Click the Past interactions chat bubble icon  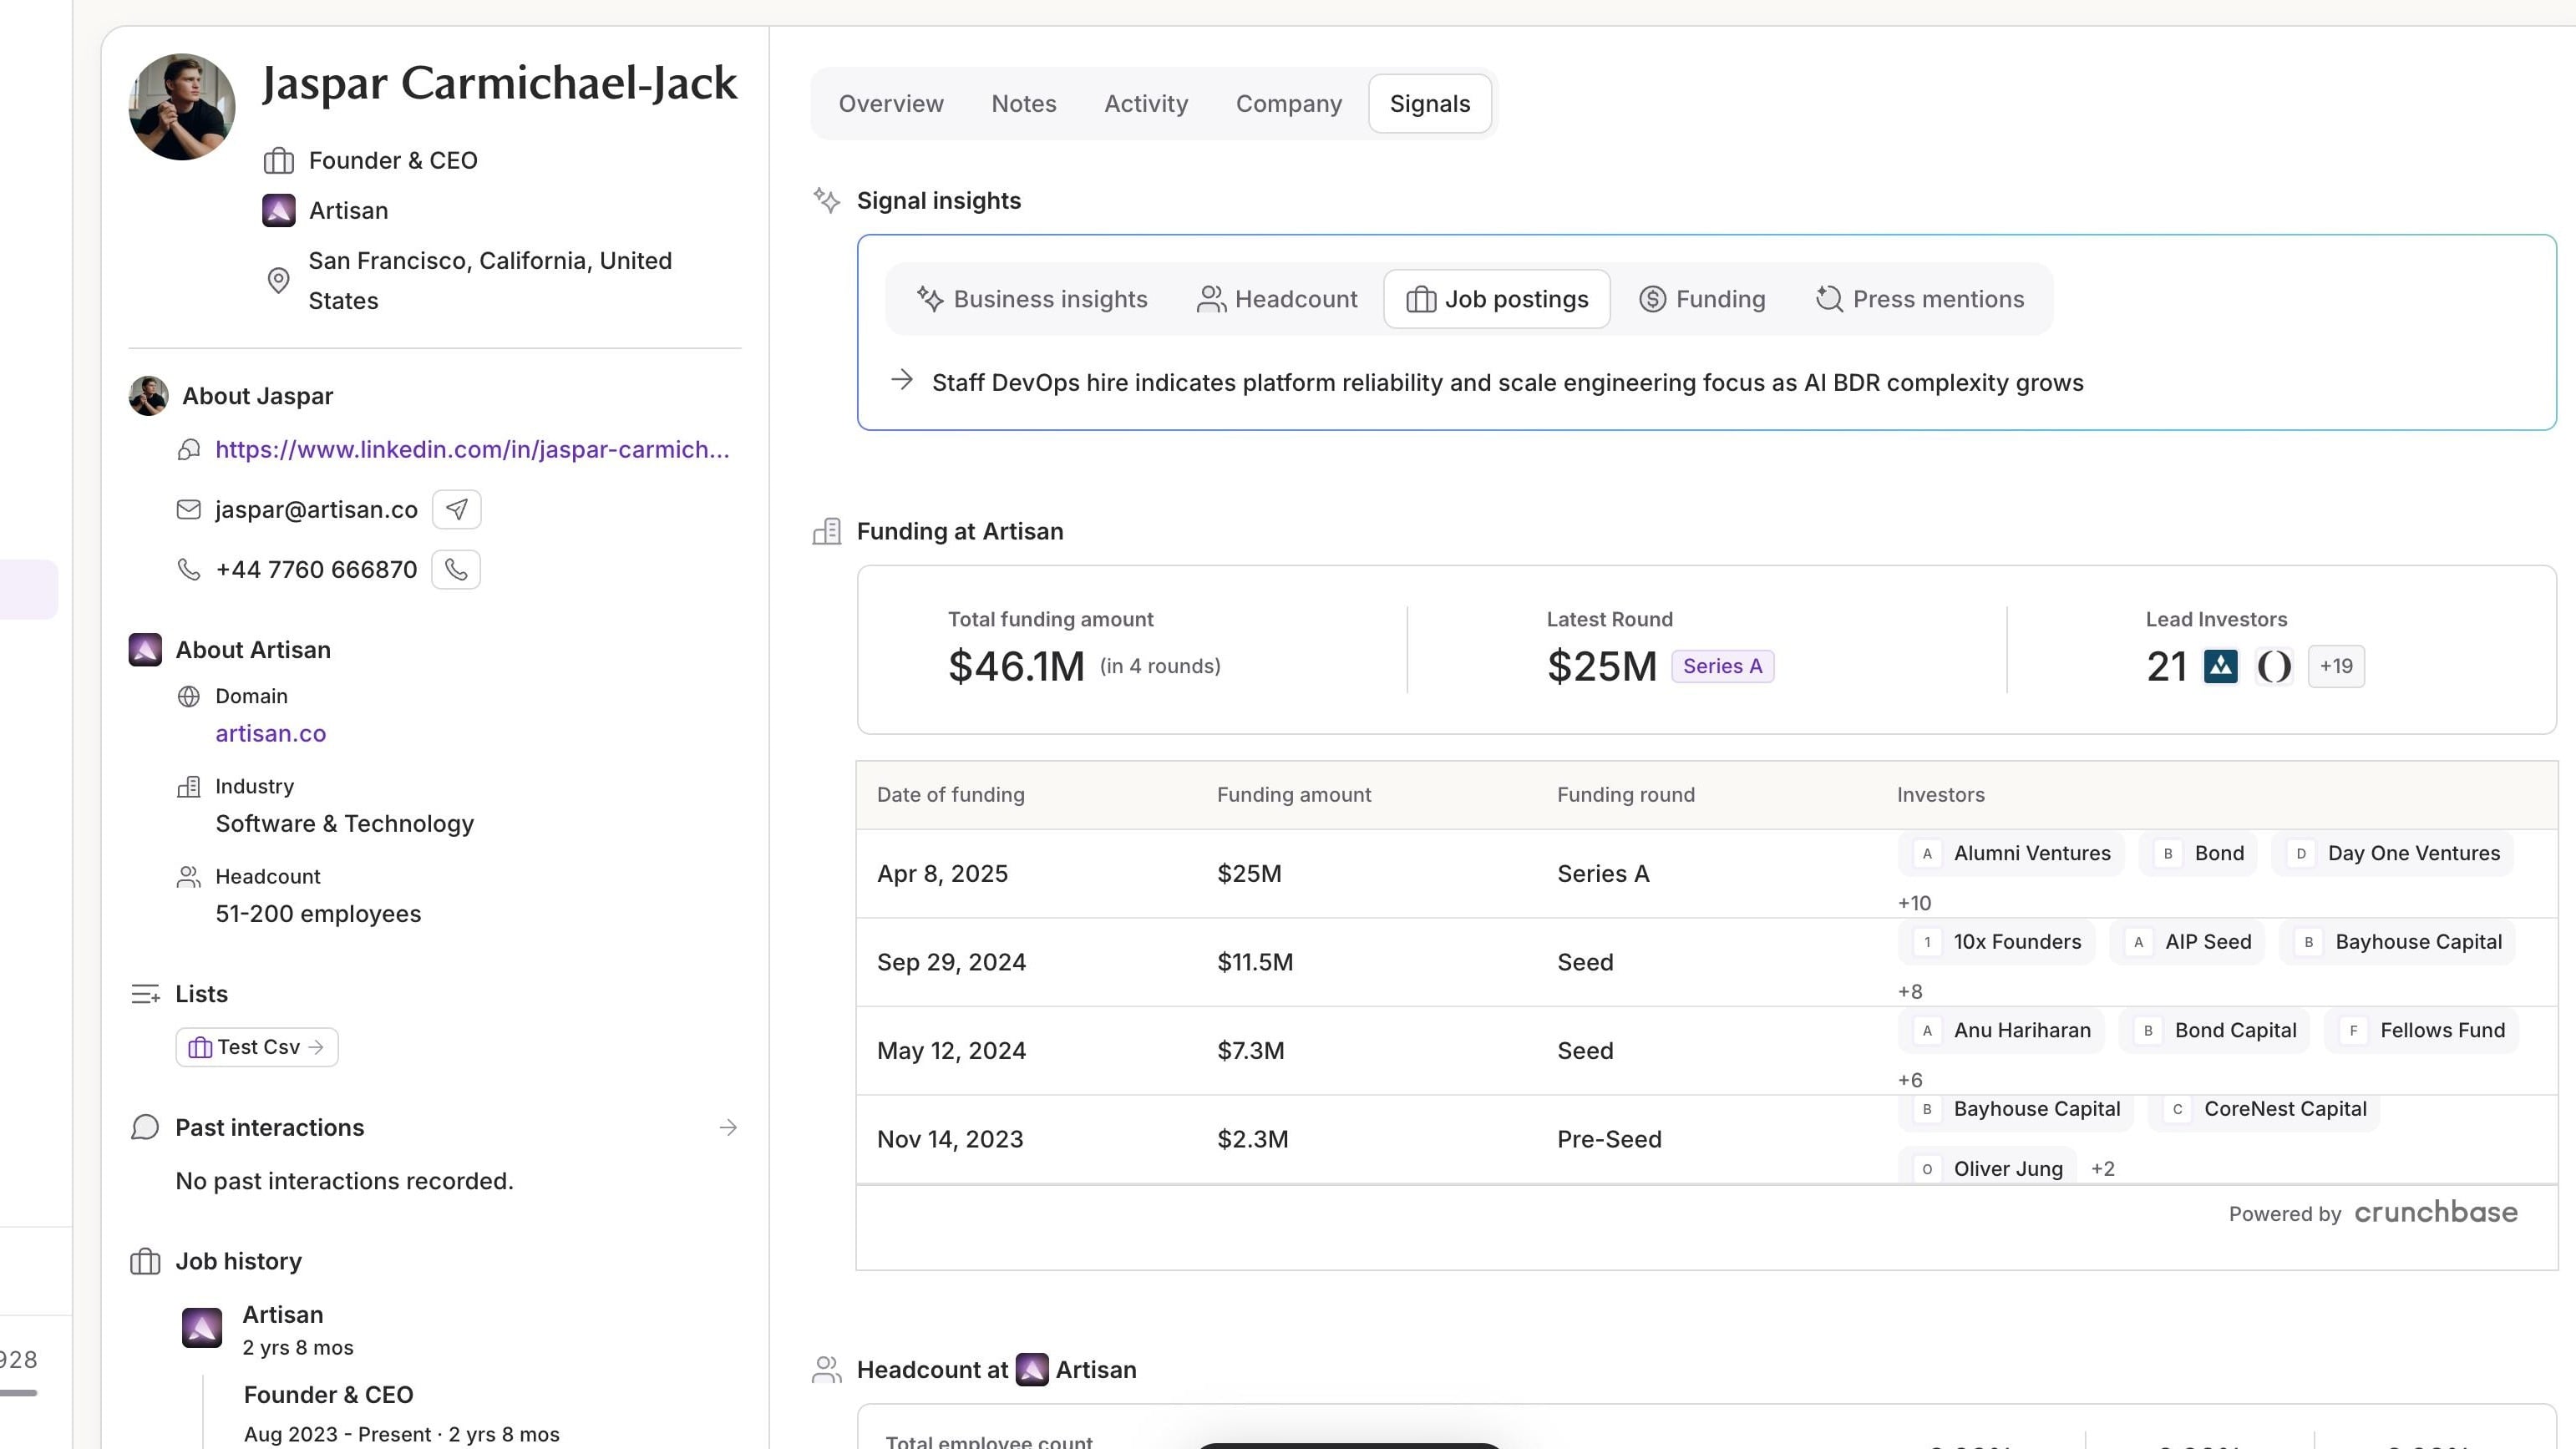pyautogui.click(x=145, y=1128)
